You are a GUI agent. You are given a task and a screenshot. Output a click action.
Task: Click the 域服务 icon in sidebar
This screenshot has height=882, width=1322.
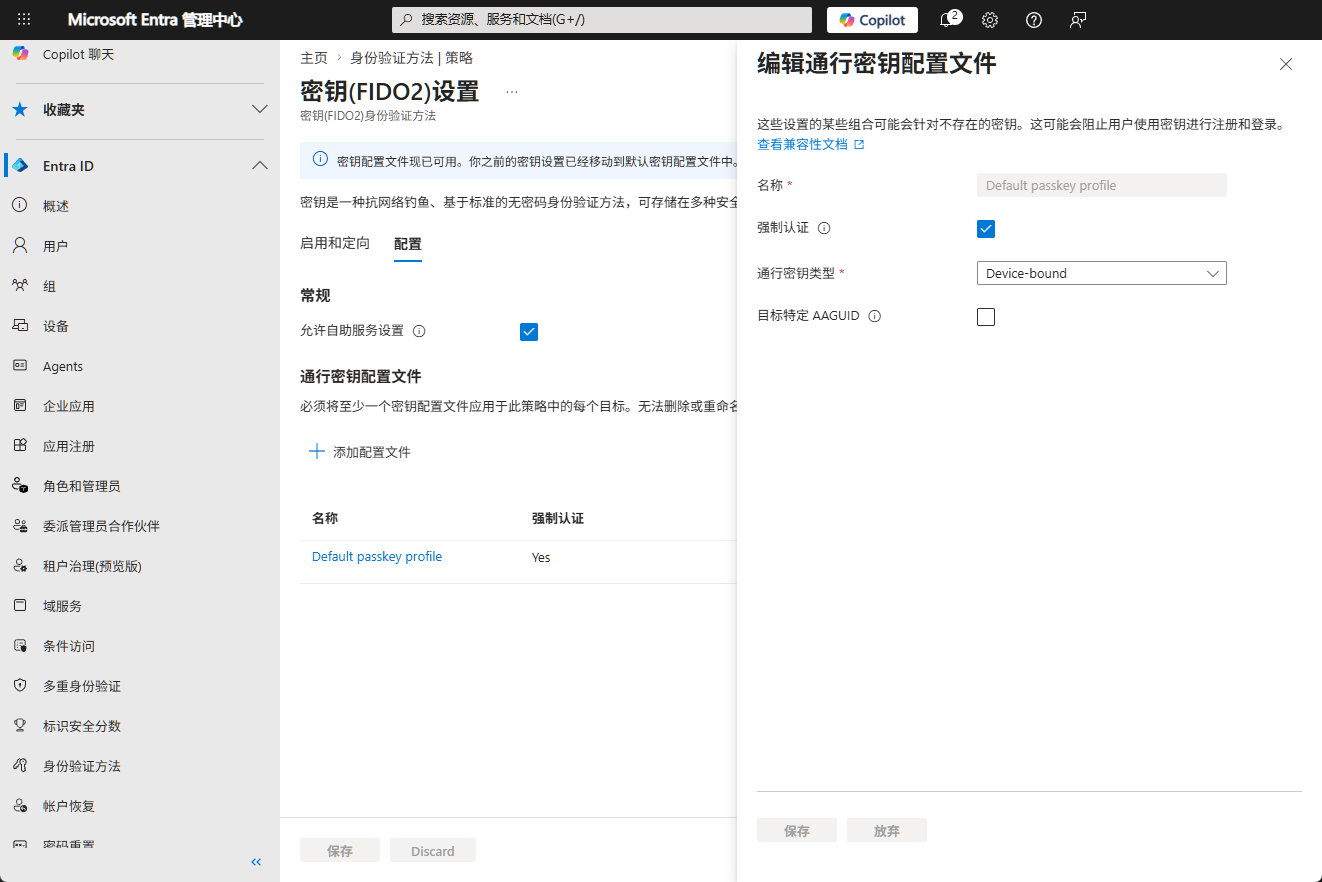20,606
